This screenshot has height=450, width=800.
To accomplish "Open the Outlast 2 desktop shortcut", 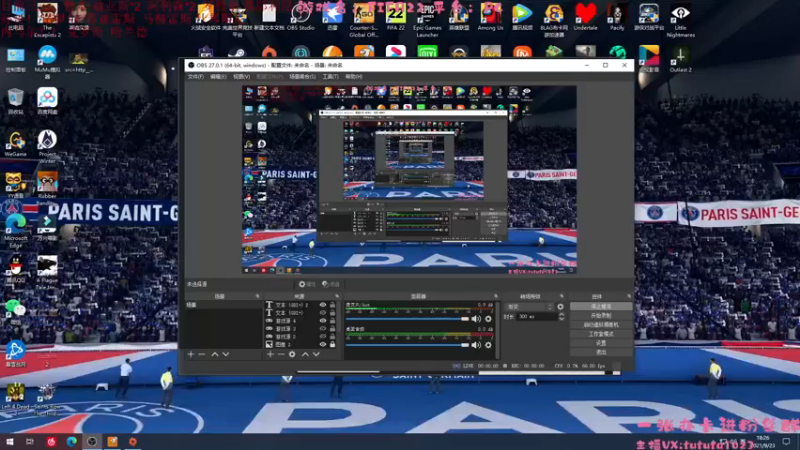I will (x=681, y=59).
